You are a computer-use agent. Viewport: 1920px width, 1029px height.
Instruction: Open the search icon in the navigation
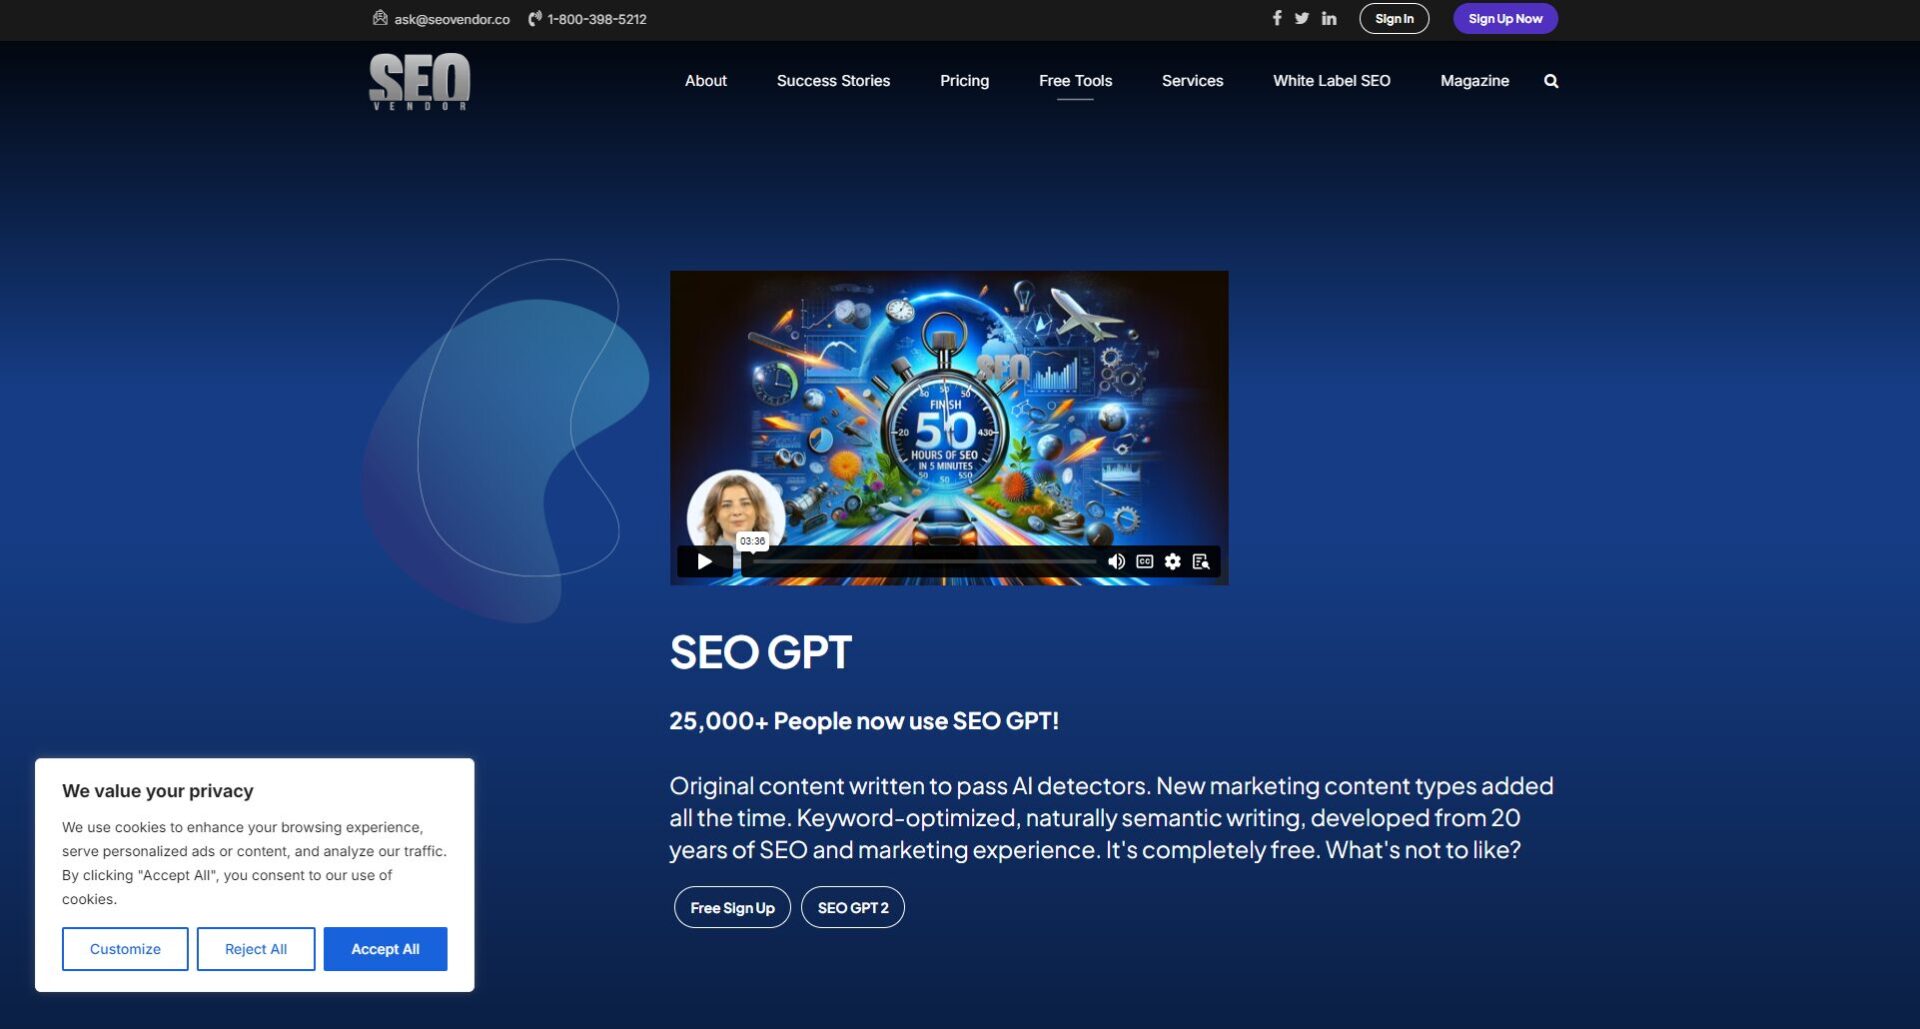pyautogui.click(x=1550, y=80)
